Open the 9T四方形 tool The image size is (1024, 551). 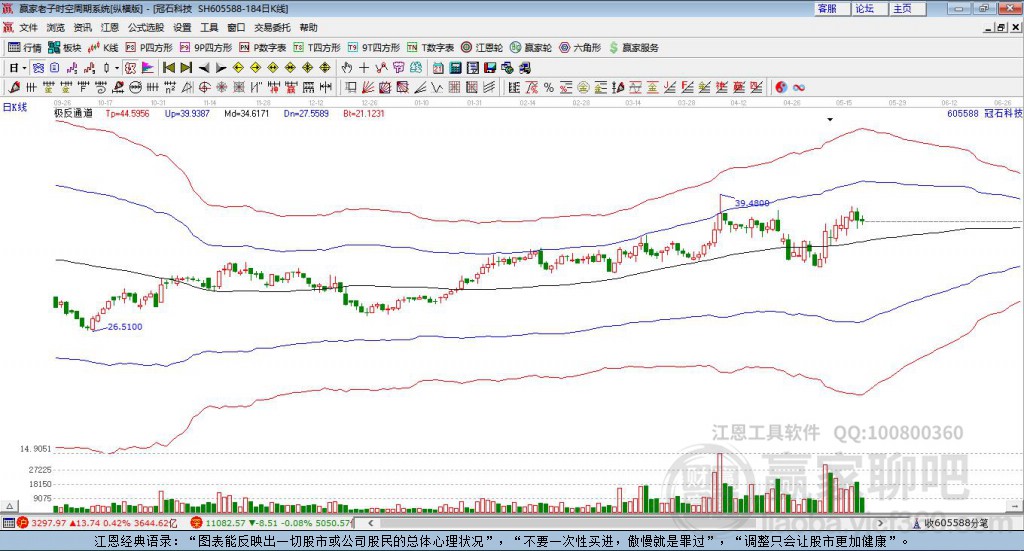click(374, 48)
